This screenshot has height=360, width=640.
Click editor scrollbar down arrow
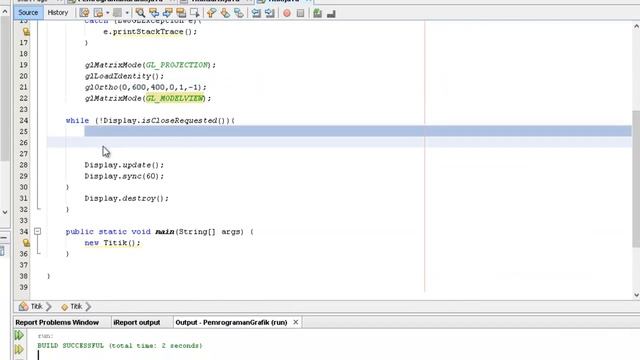pyautogui.click(x=636, y=295)
